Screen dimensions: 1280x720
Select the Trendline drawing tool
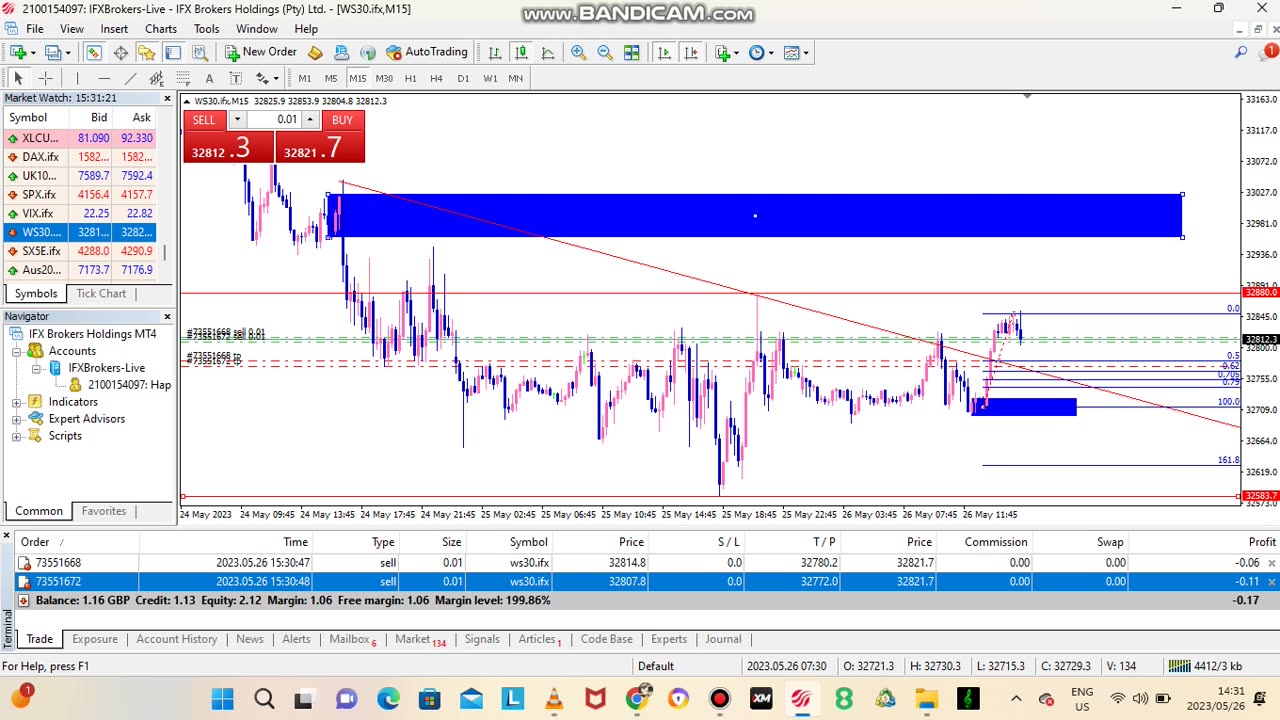pos(130,78)
